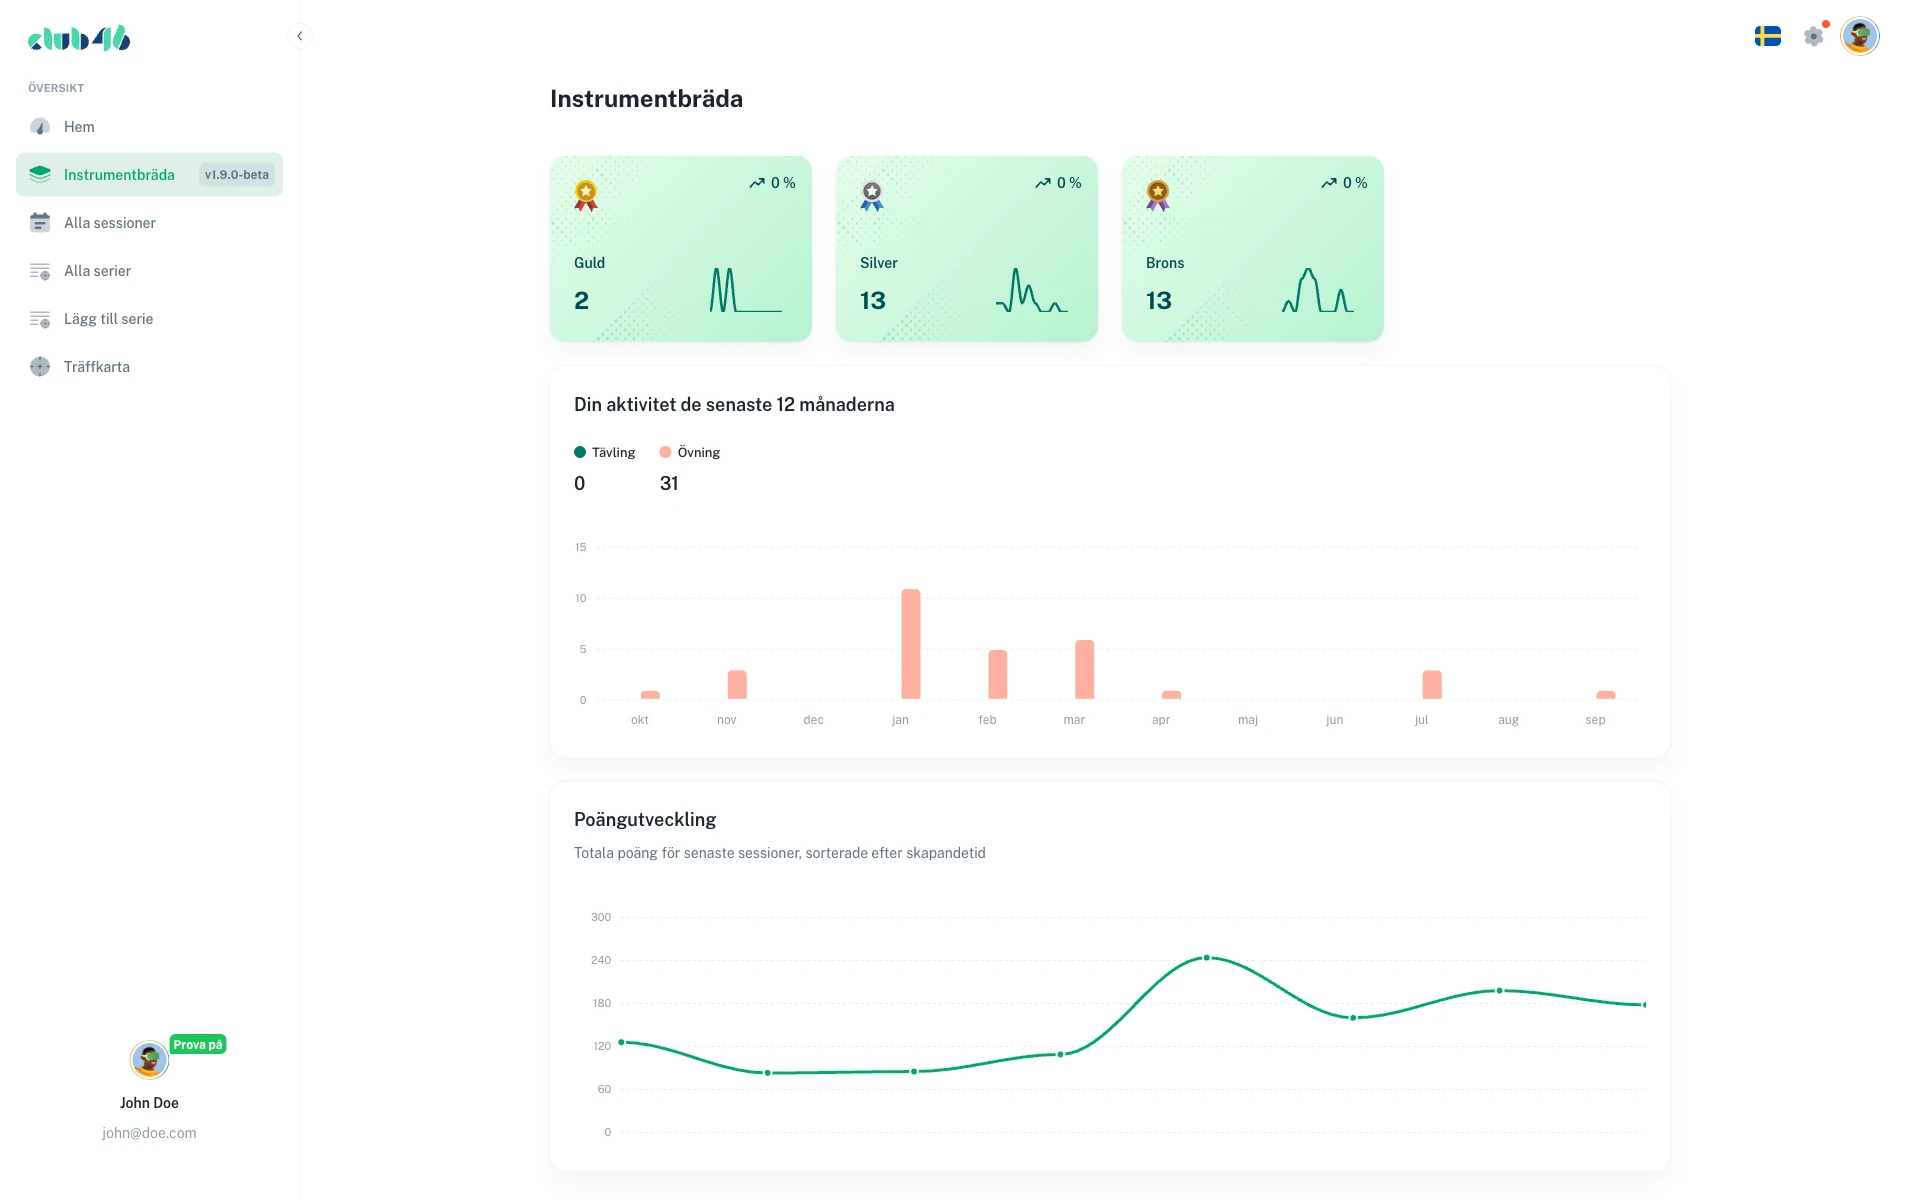
Task: Collapse the sidebar with the chevron
Action: coord(299,36)
